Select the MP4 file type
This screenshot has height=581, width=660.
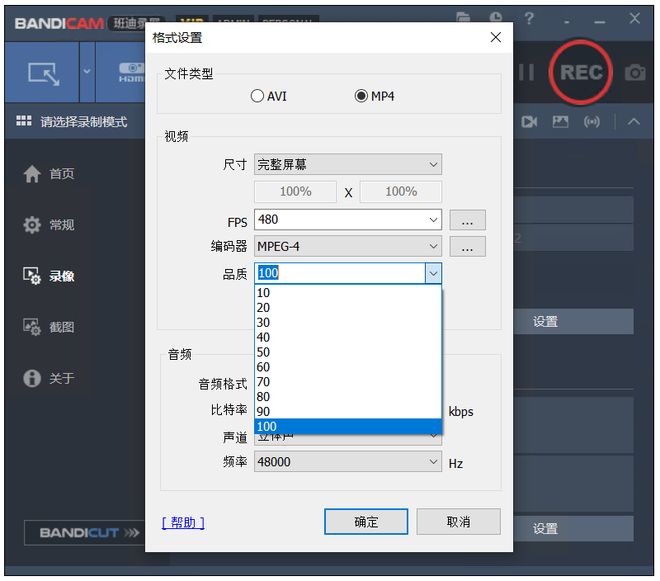(374, 96)
